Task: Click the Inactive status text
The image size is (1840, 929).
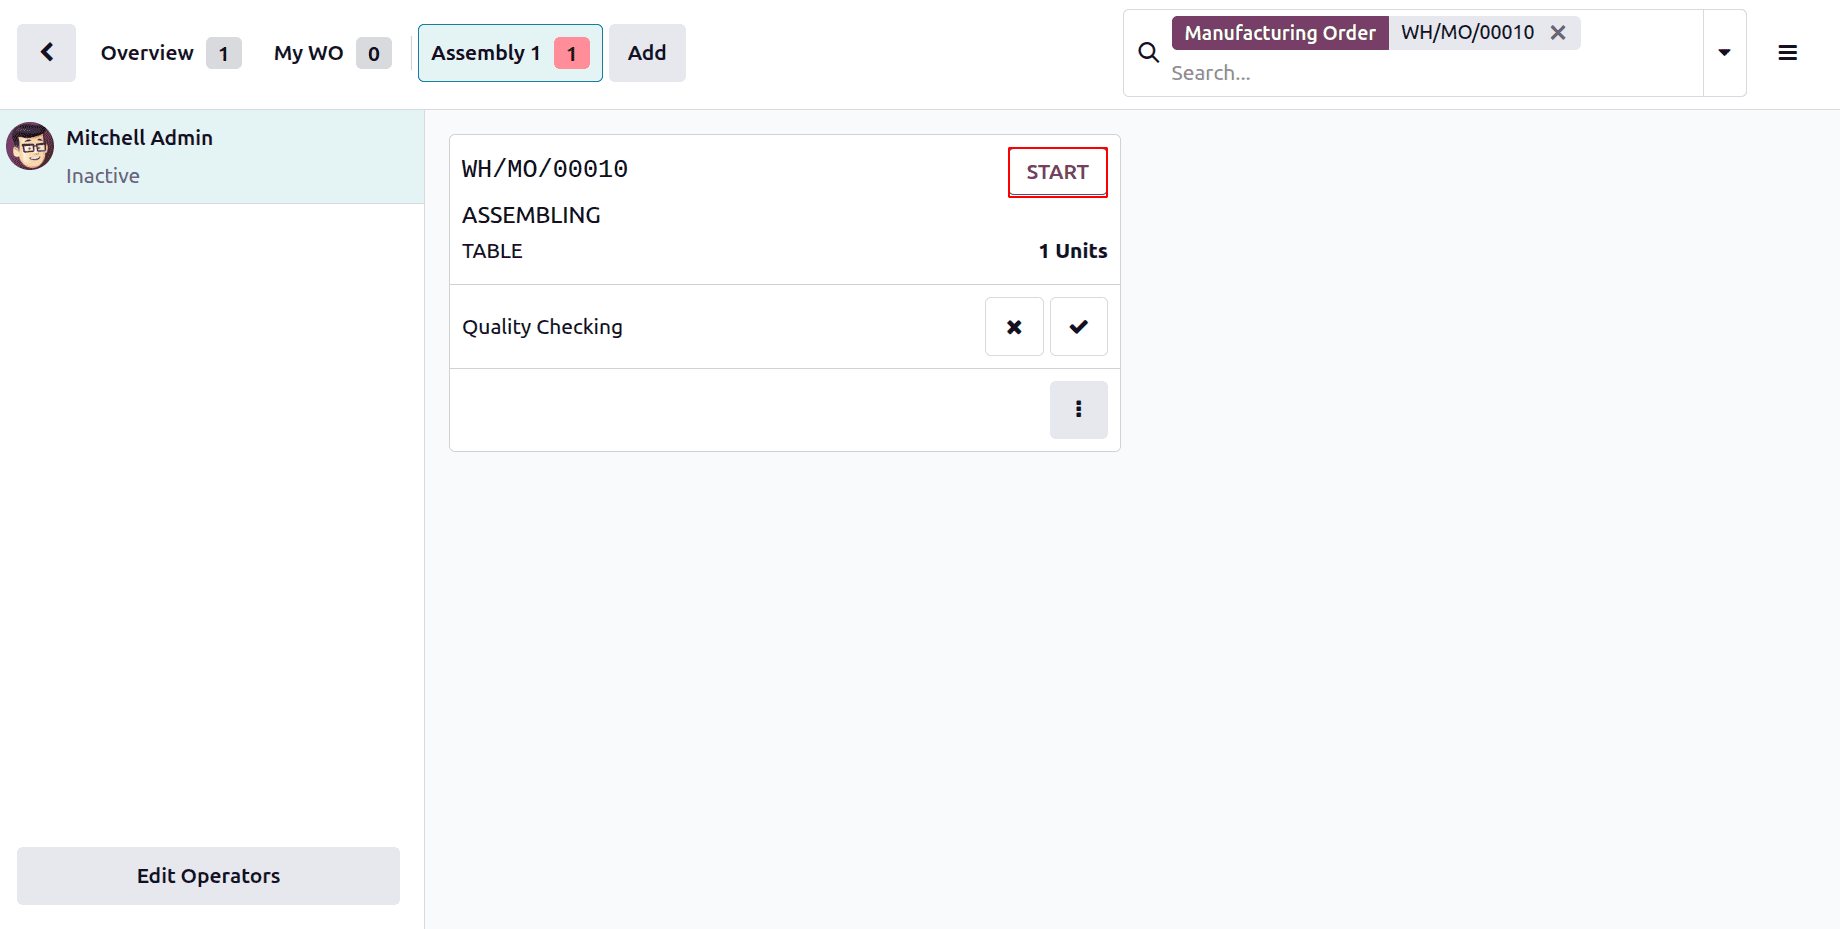Action: click(103, 176)
